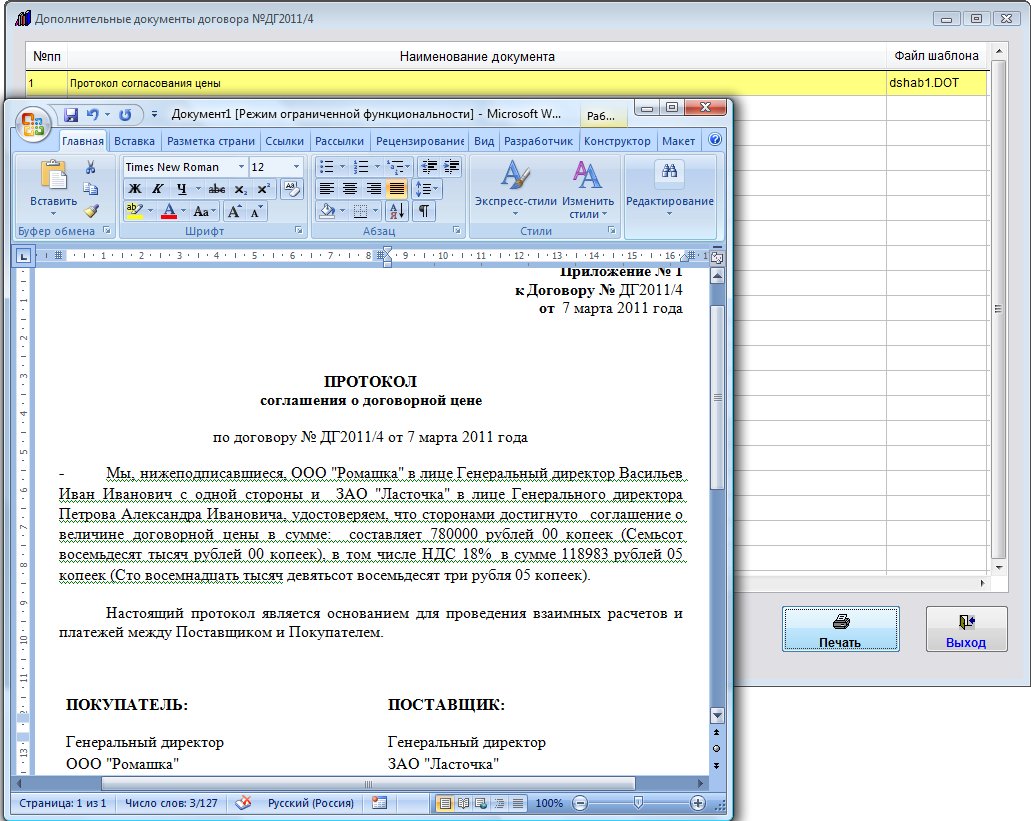The image size is (1031, 821).
Task: Open the change case Аа dropdown
Action: click(204, 212)
